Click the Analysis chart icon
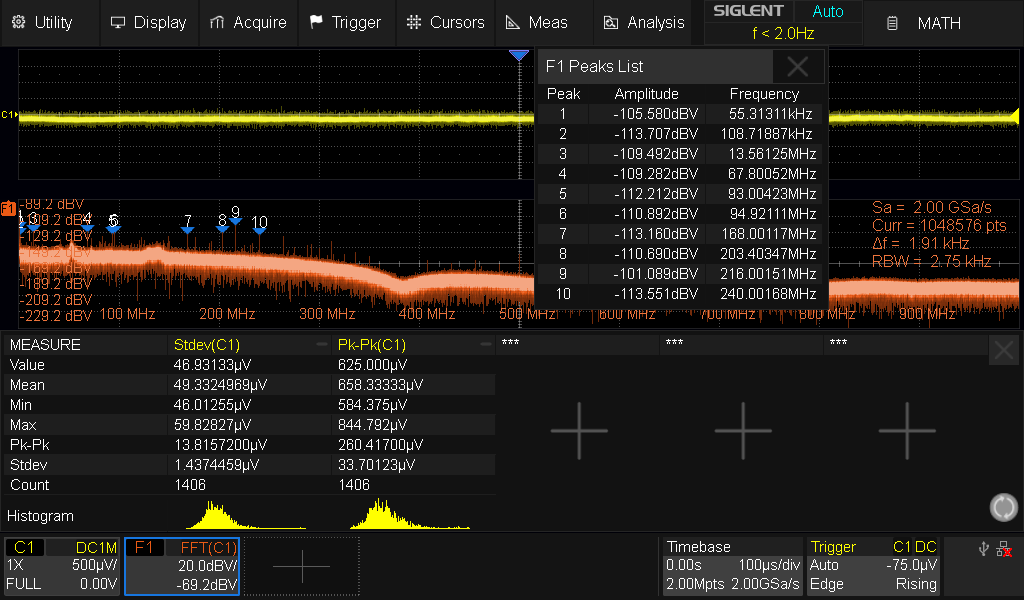 click(611, 22)
